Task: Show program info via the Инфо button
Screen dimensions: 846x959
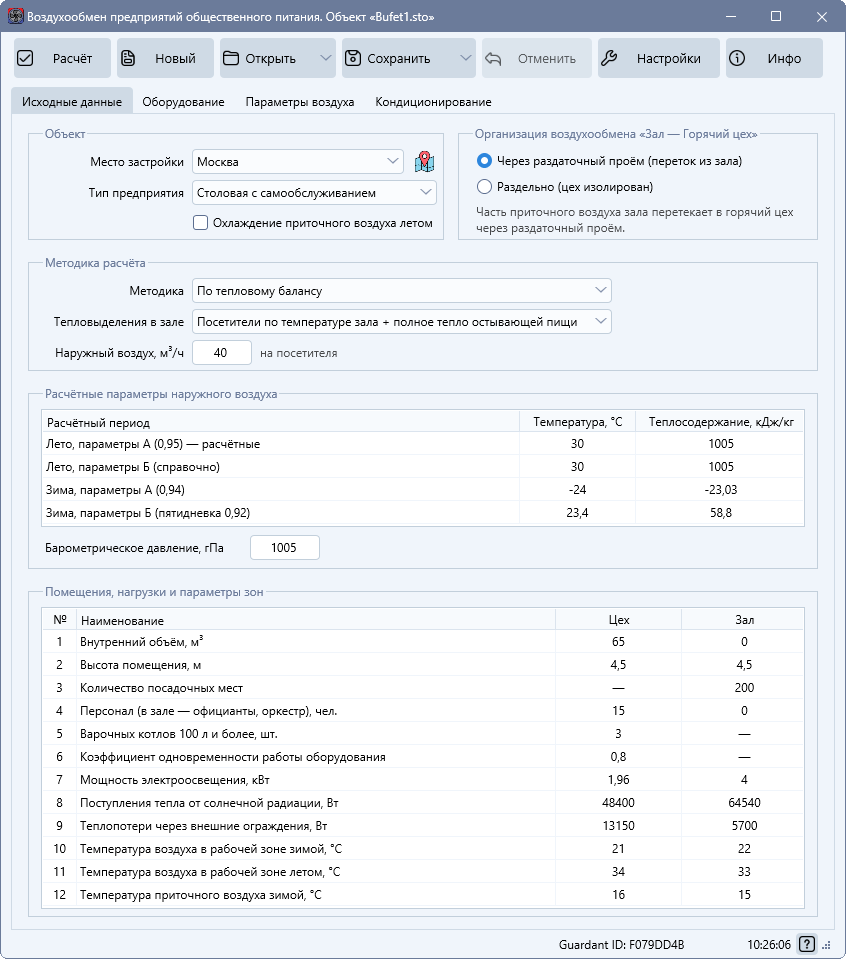Action: point(774,58)
